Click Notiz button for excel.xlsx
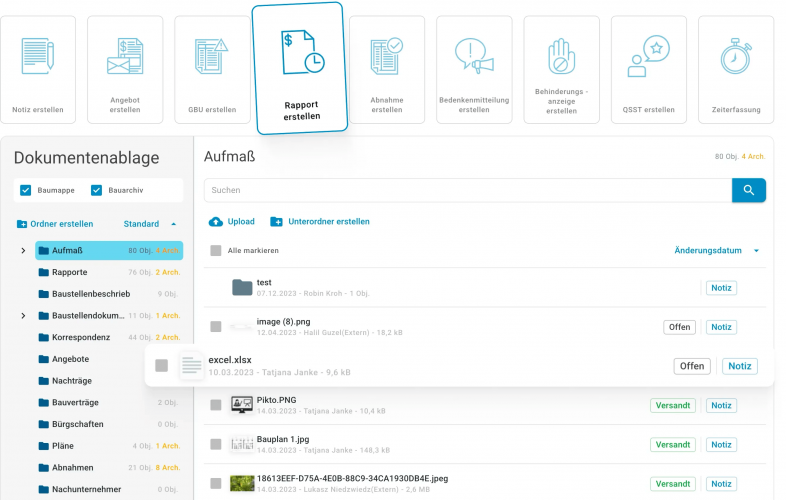The width and height of the screenshot is (786, 500). [x=740, y=366]
